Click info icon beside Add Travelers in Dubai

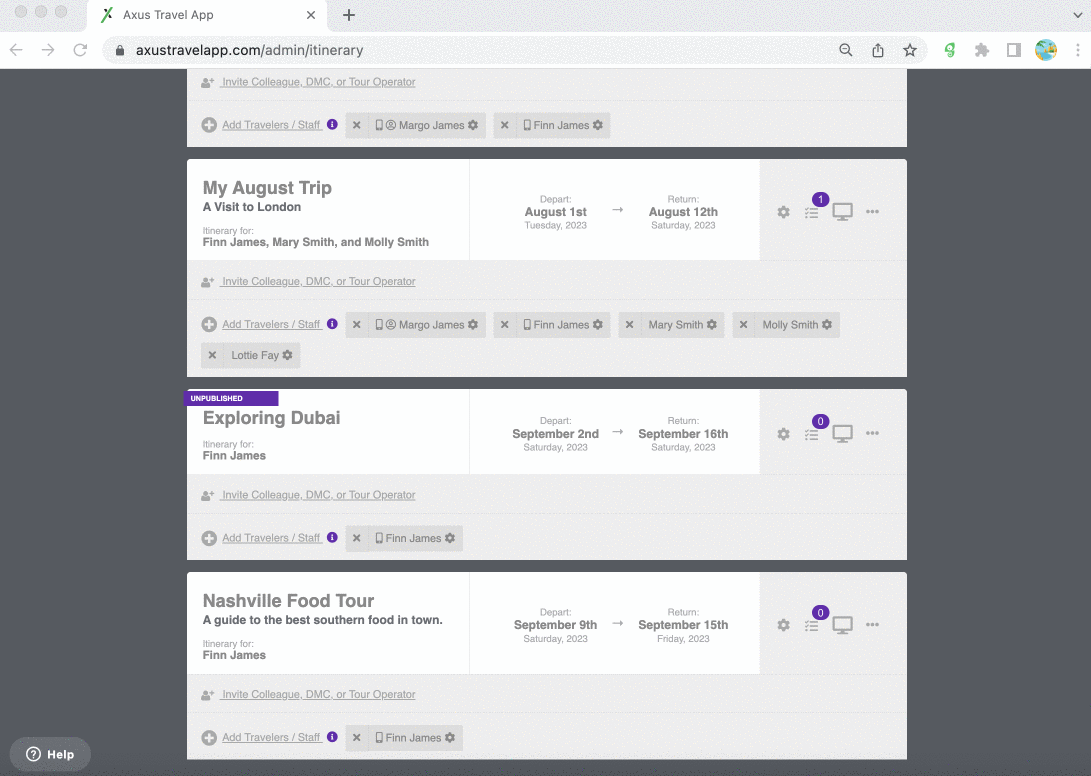tap(332, 538)
